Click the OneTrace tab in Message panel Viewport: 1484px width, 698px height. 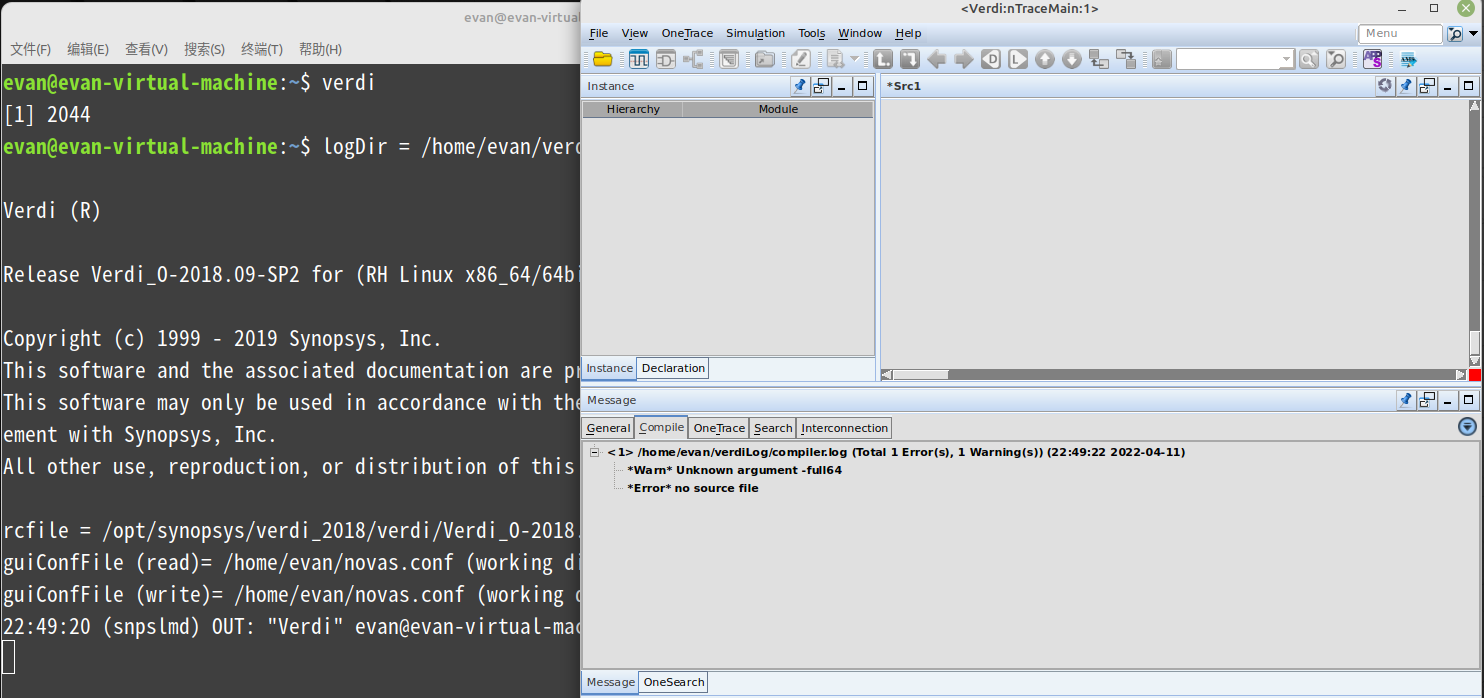pyautogui.click(x=718, y=428)
